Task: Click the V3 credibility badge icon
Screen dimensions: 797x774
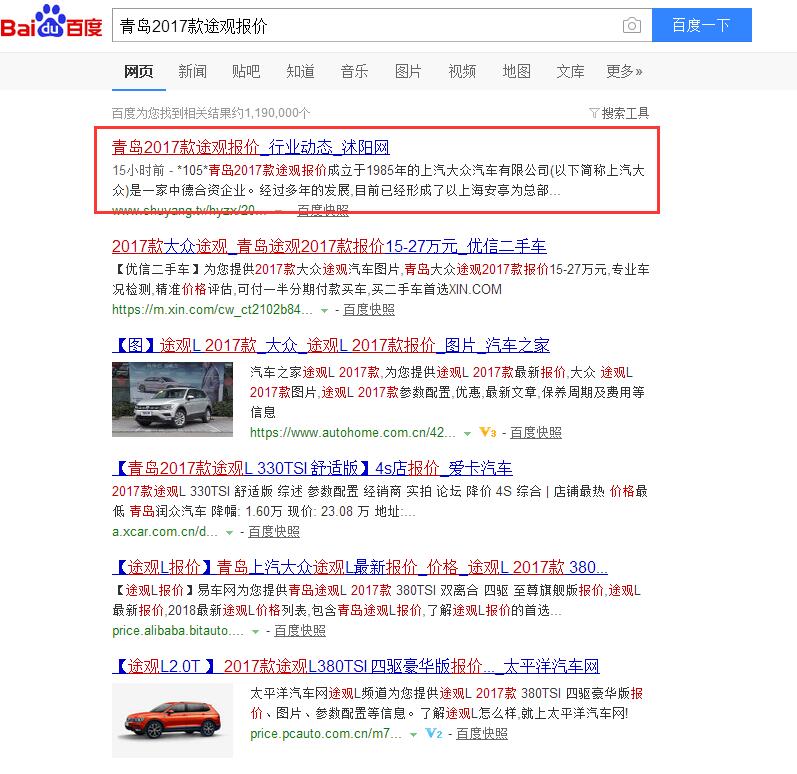Action: click(x=487, y=432)
